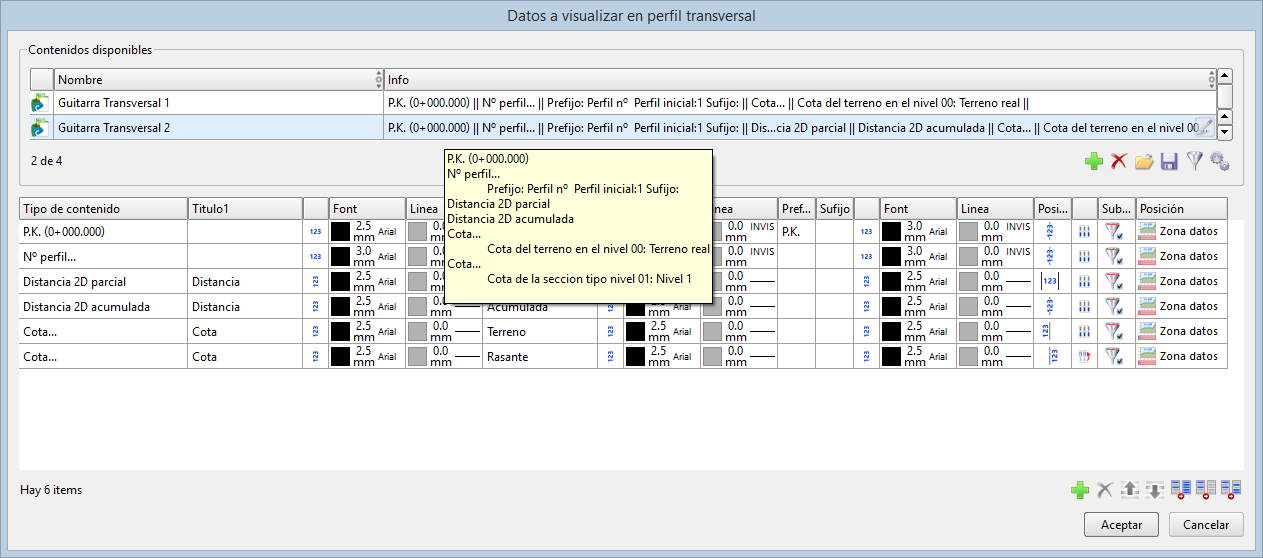Click the Zona datos icon in Distancia 2D acumulada row

(x=1147, y=306)
